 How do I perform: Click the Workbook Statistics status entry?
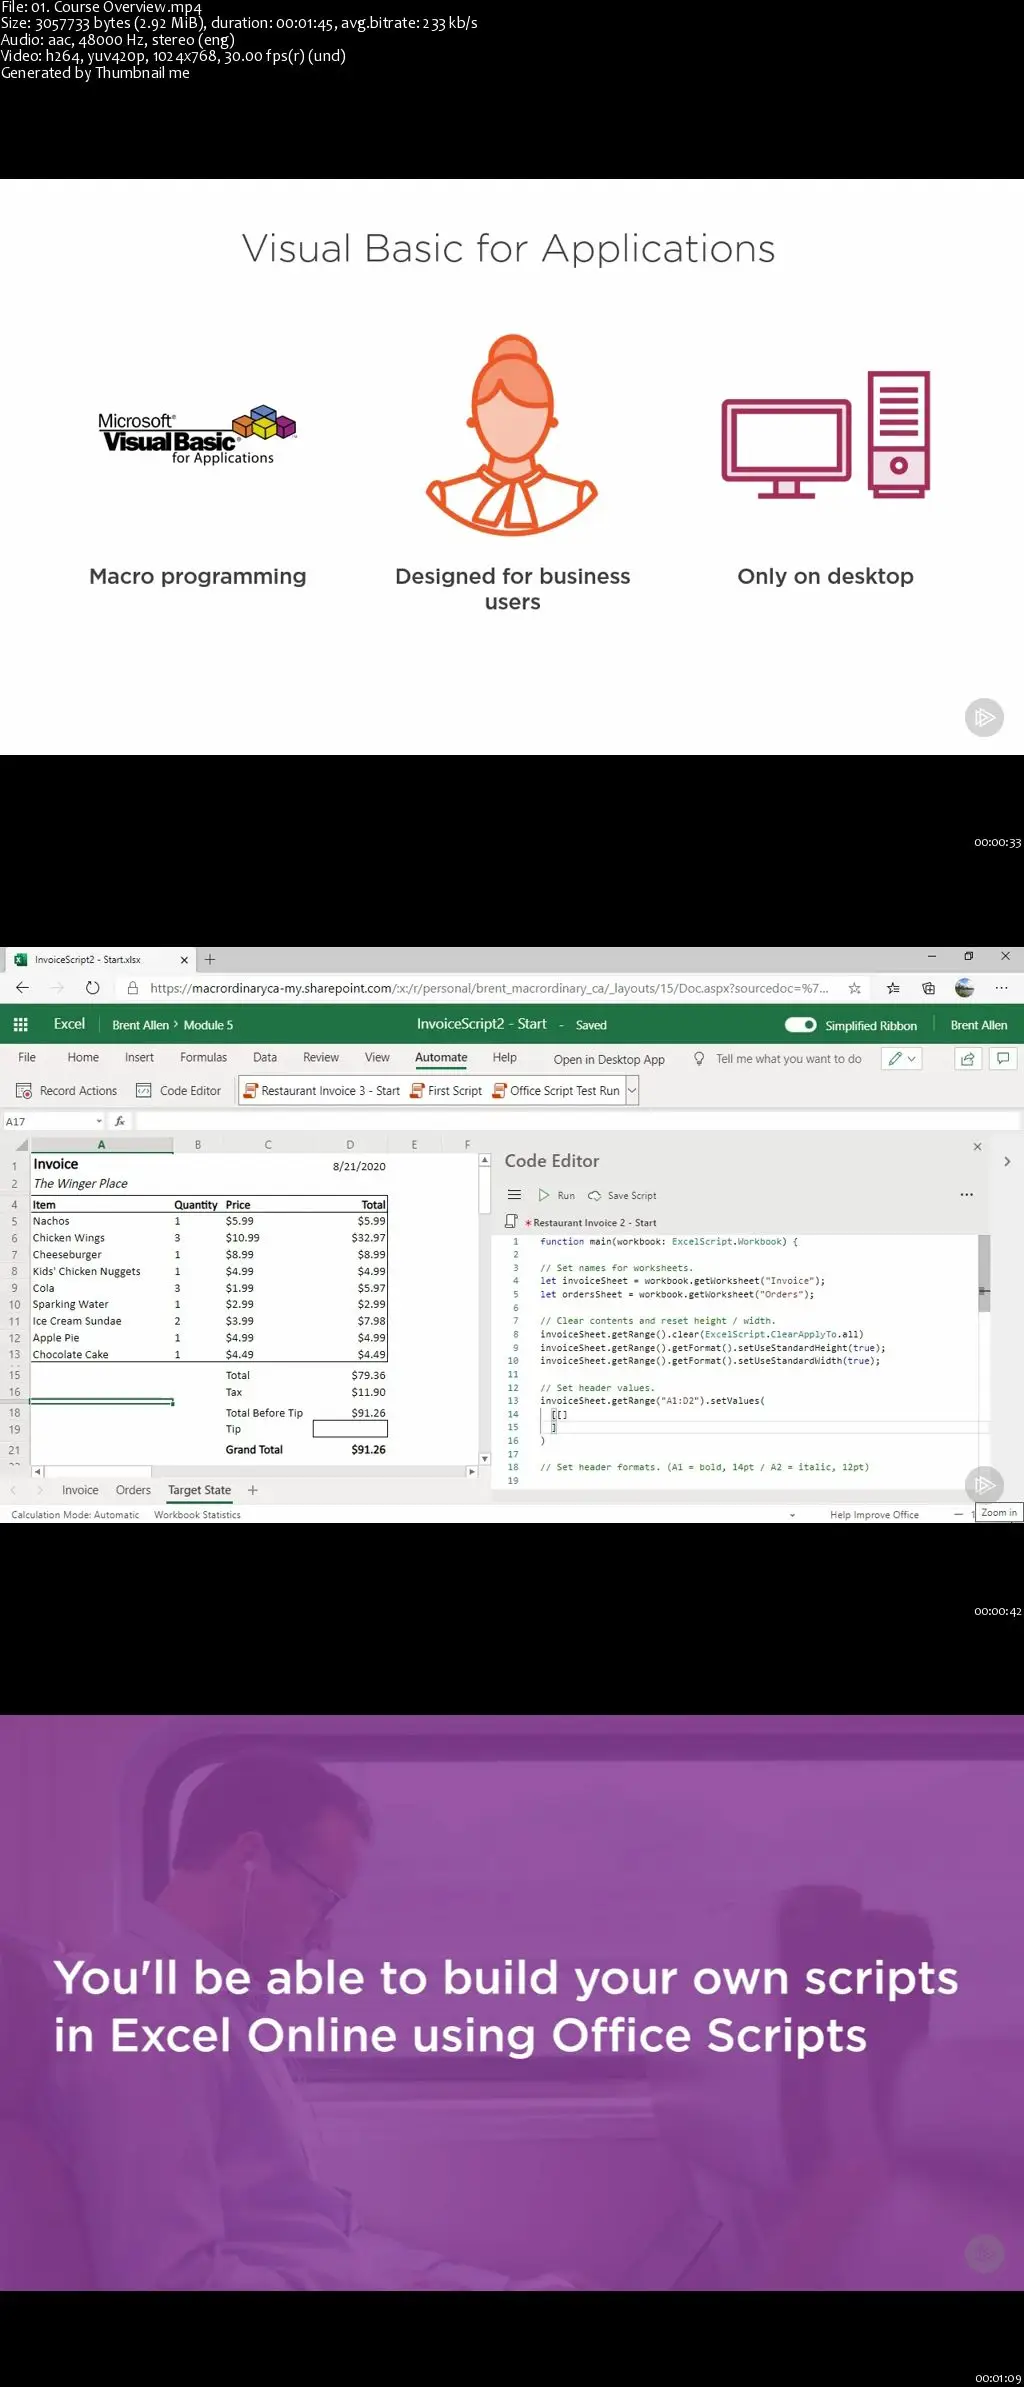197,1515
